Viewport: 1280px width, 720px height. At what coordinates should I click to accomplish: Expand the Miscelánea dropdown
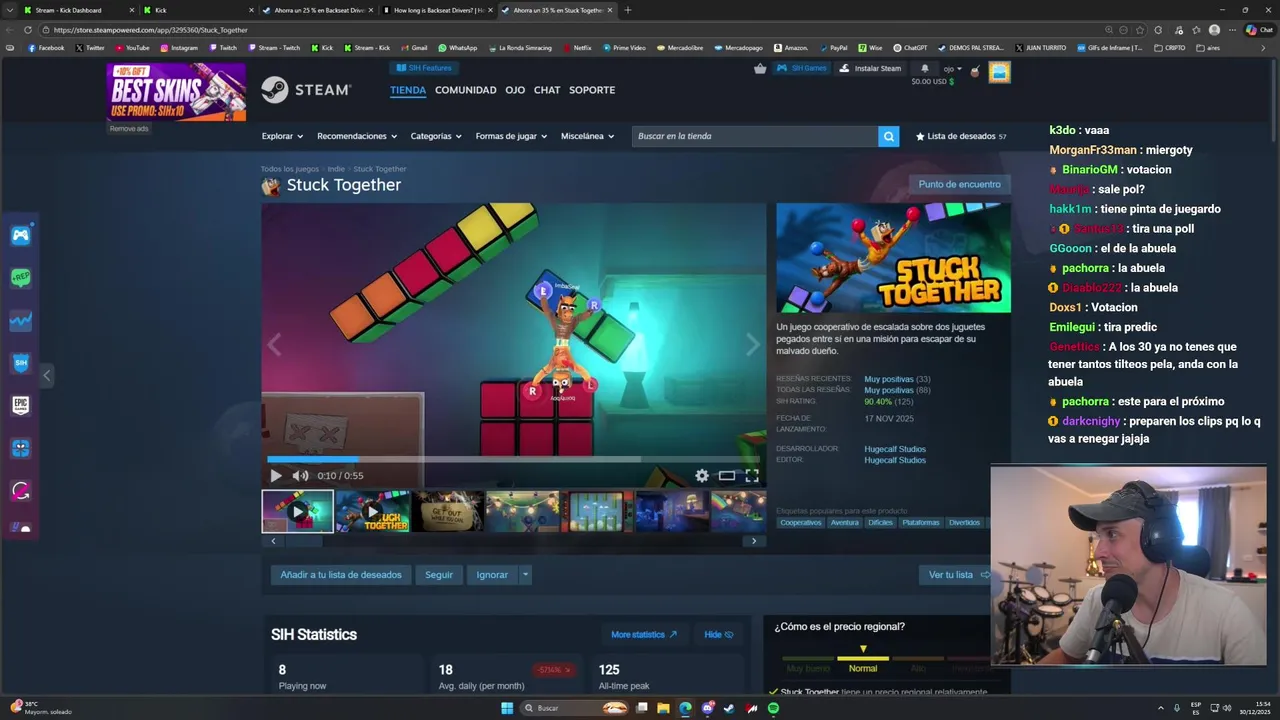587,136
